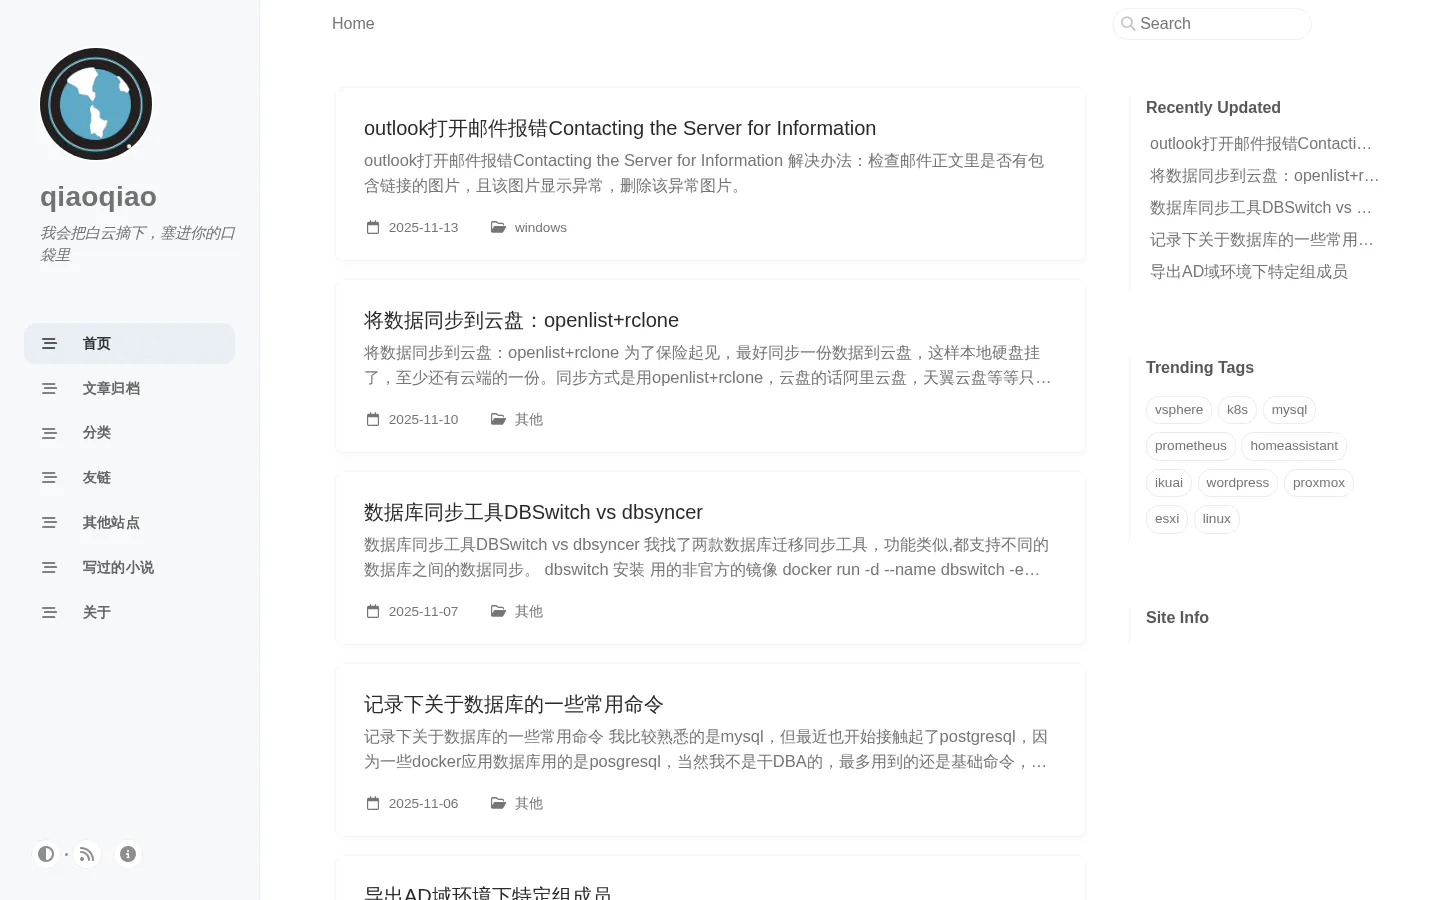Open 关于 about page
This screenshot has height=900, width=1440.
point(130,613)
